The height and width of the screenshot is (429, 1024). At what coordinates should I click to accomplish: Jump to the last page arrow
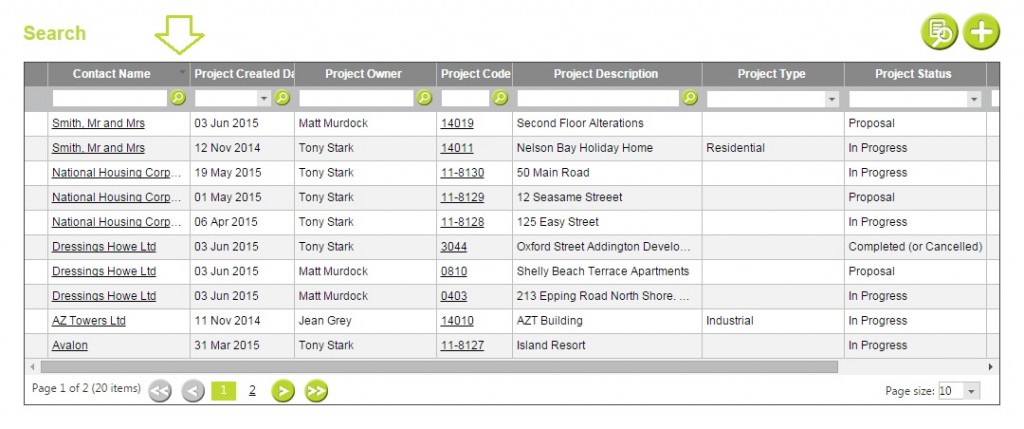click(316, 391)
